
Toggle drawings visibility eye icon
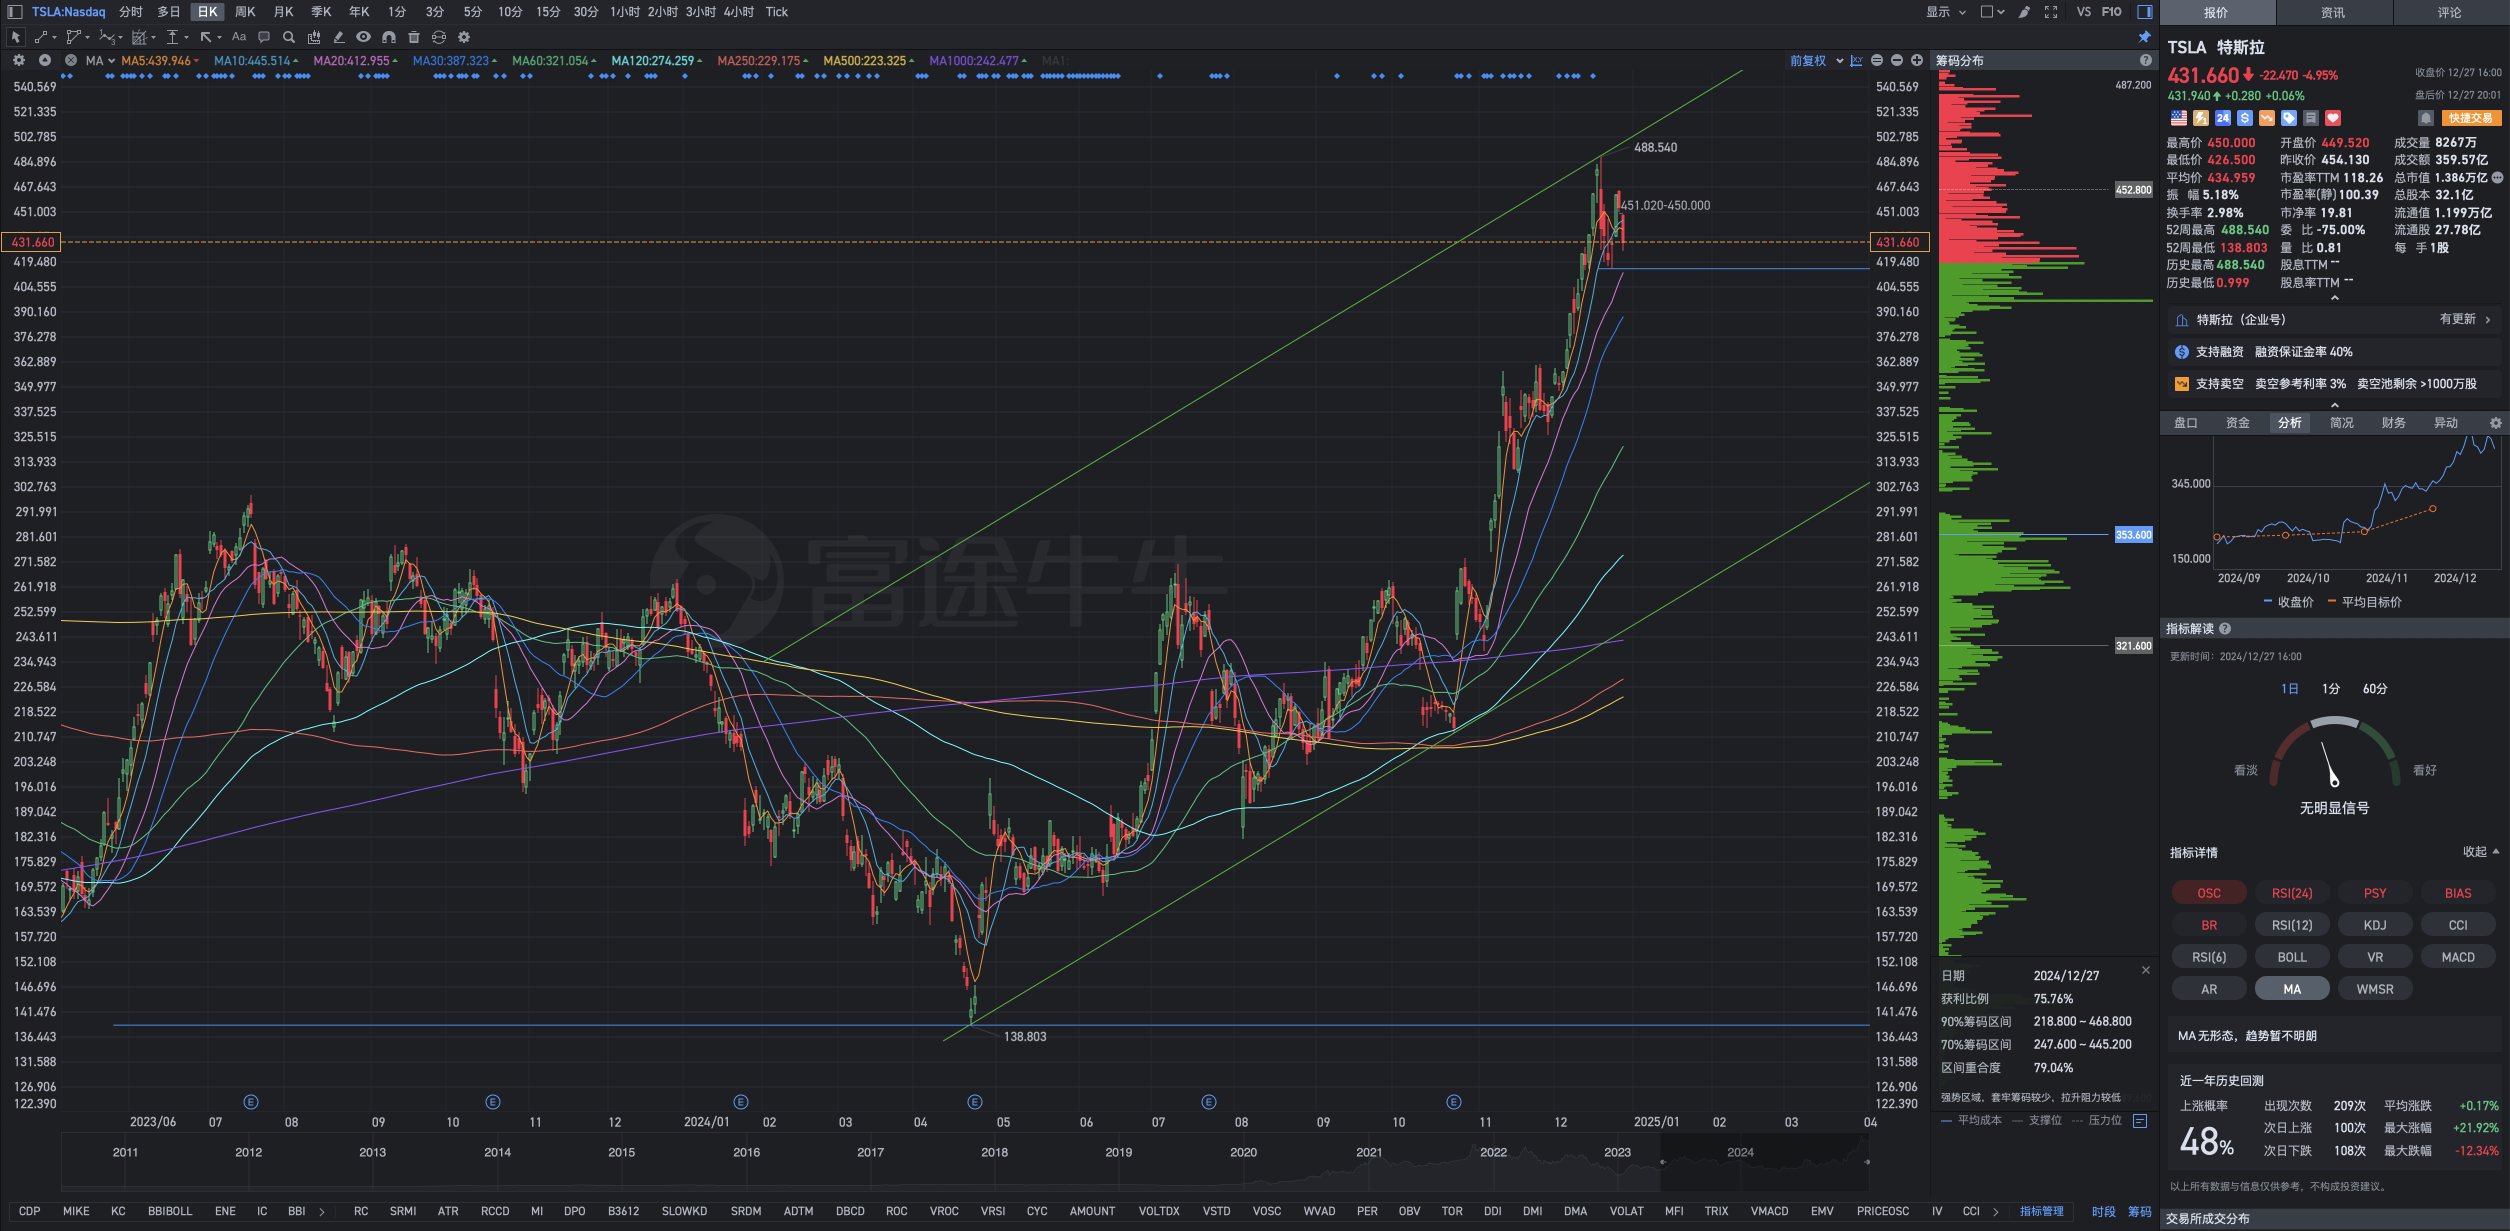click(364, 37)
